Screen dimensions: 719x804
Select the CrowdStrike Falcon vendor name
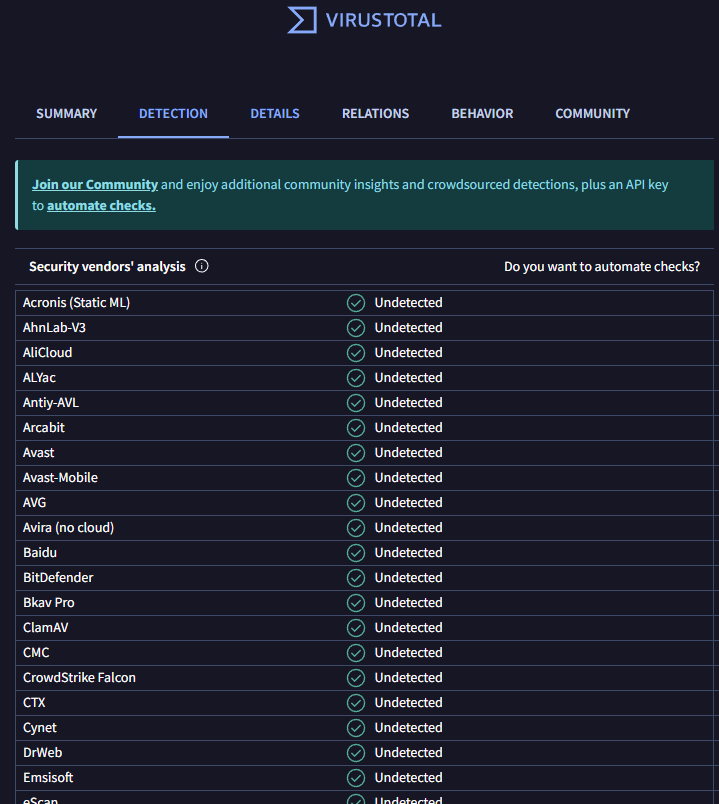point(79,678)
